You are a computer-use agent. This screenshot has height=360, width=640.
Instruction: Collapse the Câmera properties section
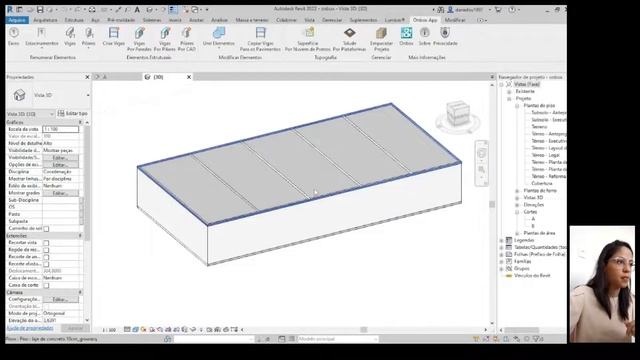[80, 292]
